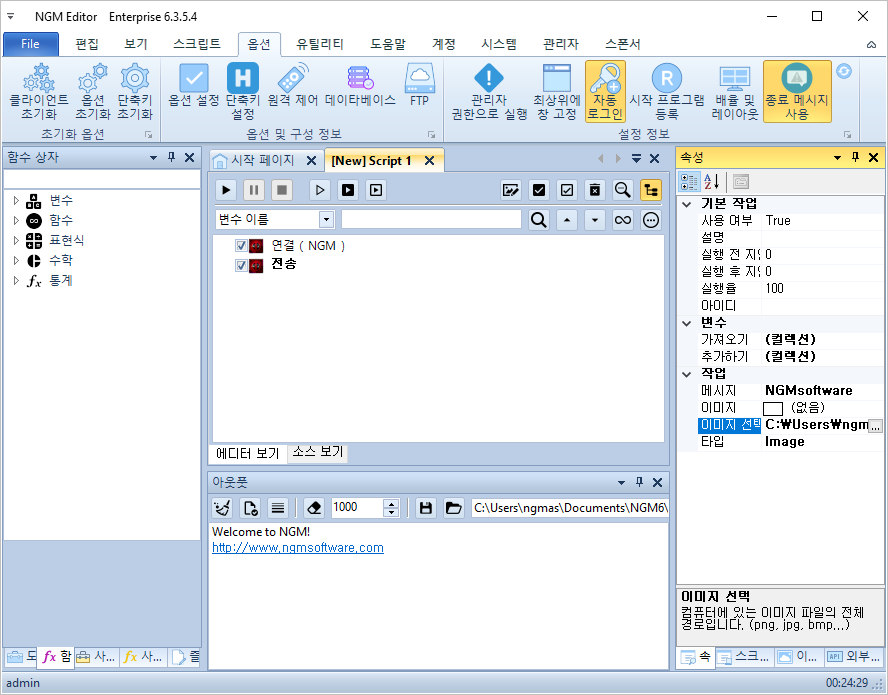Open 옵션 설정 in ribbon

[x=194, y=85]
